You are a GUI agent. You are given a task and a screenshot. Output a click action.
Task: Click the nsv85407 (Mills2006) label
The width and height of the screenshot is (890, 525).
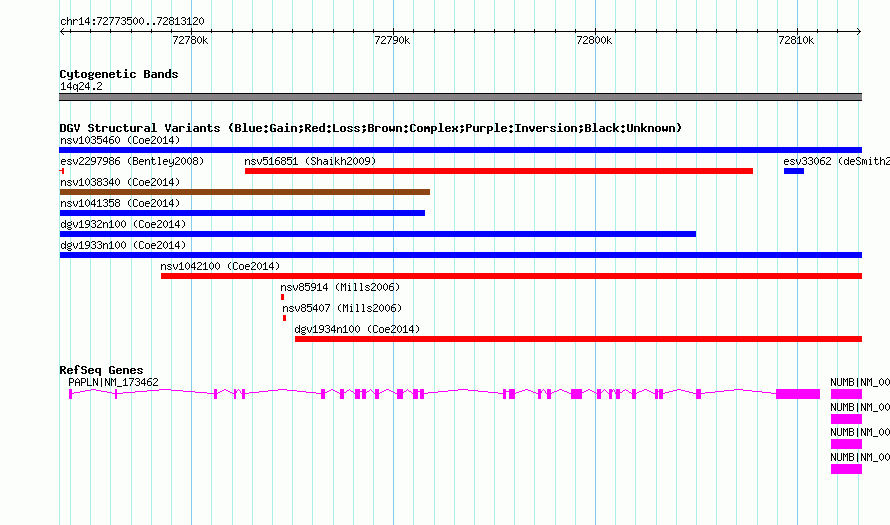[x=342, y=308]
